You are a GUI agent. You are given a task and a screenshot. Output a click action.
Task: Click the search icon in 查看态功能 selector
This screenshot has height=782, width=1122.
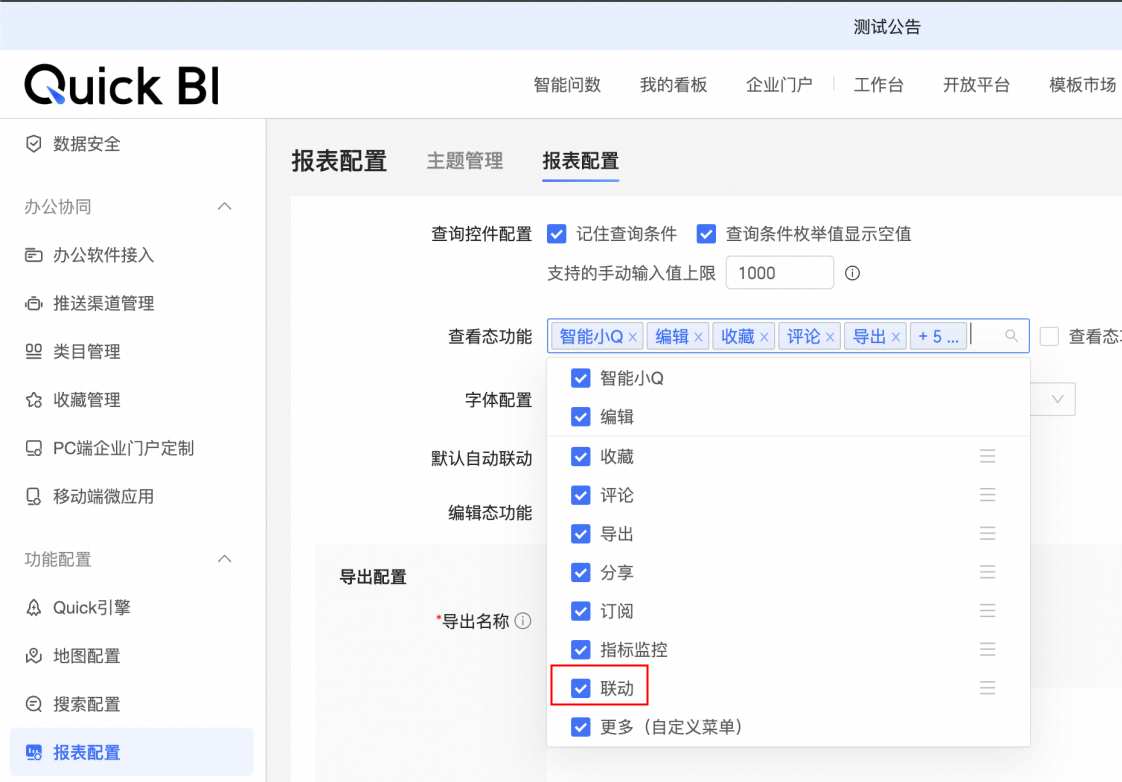[x=1012, y=337]
